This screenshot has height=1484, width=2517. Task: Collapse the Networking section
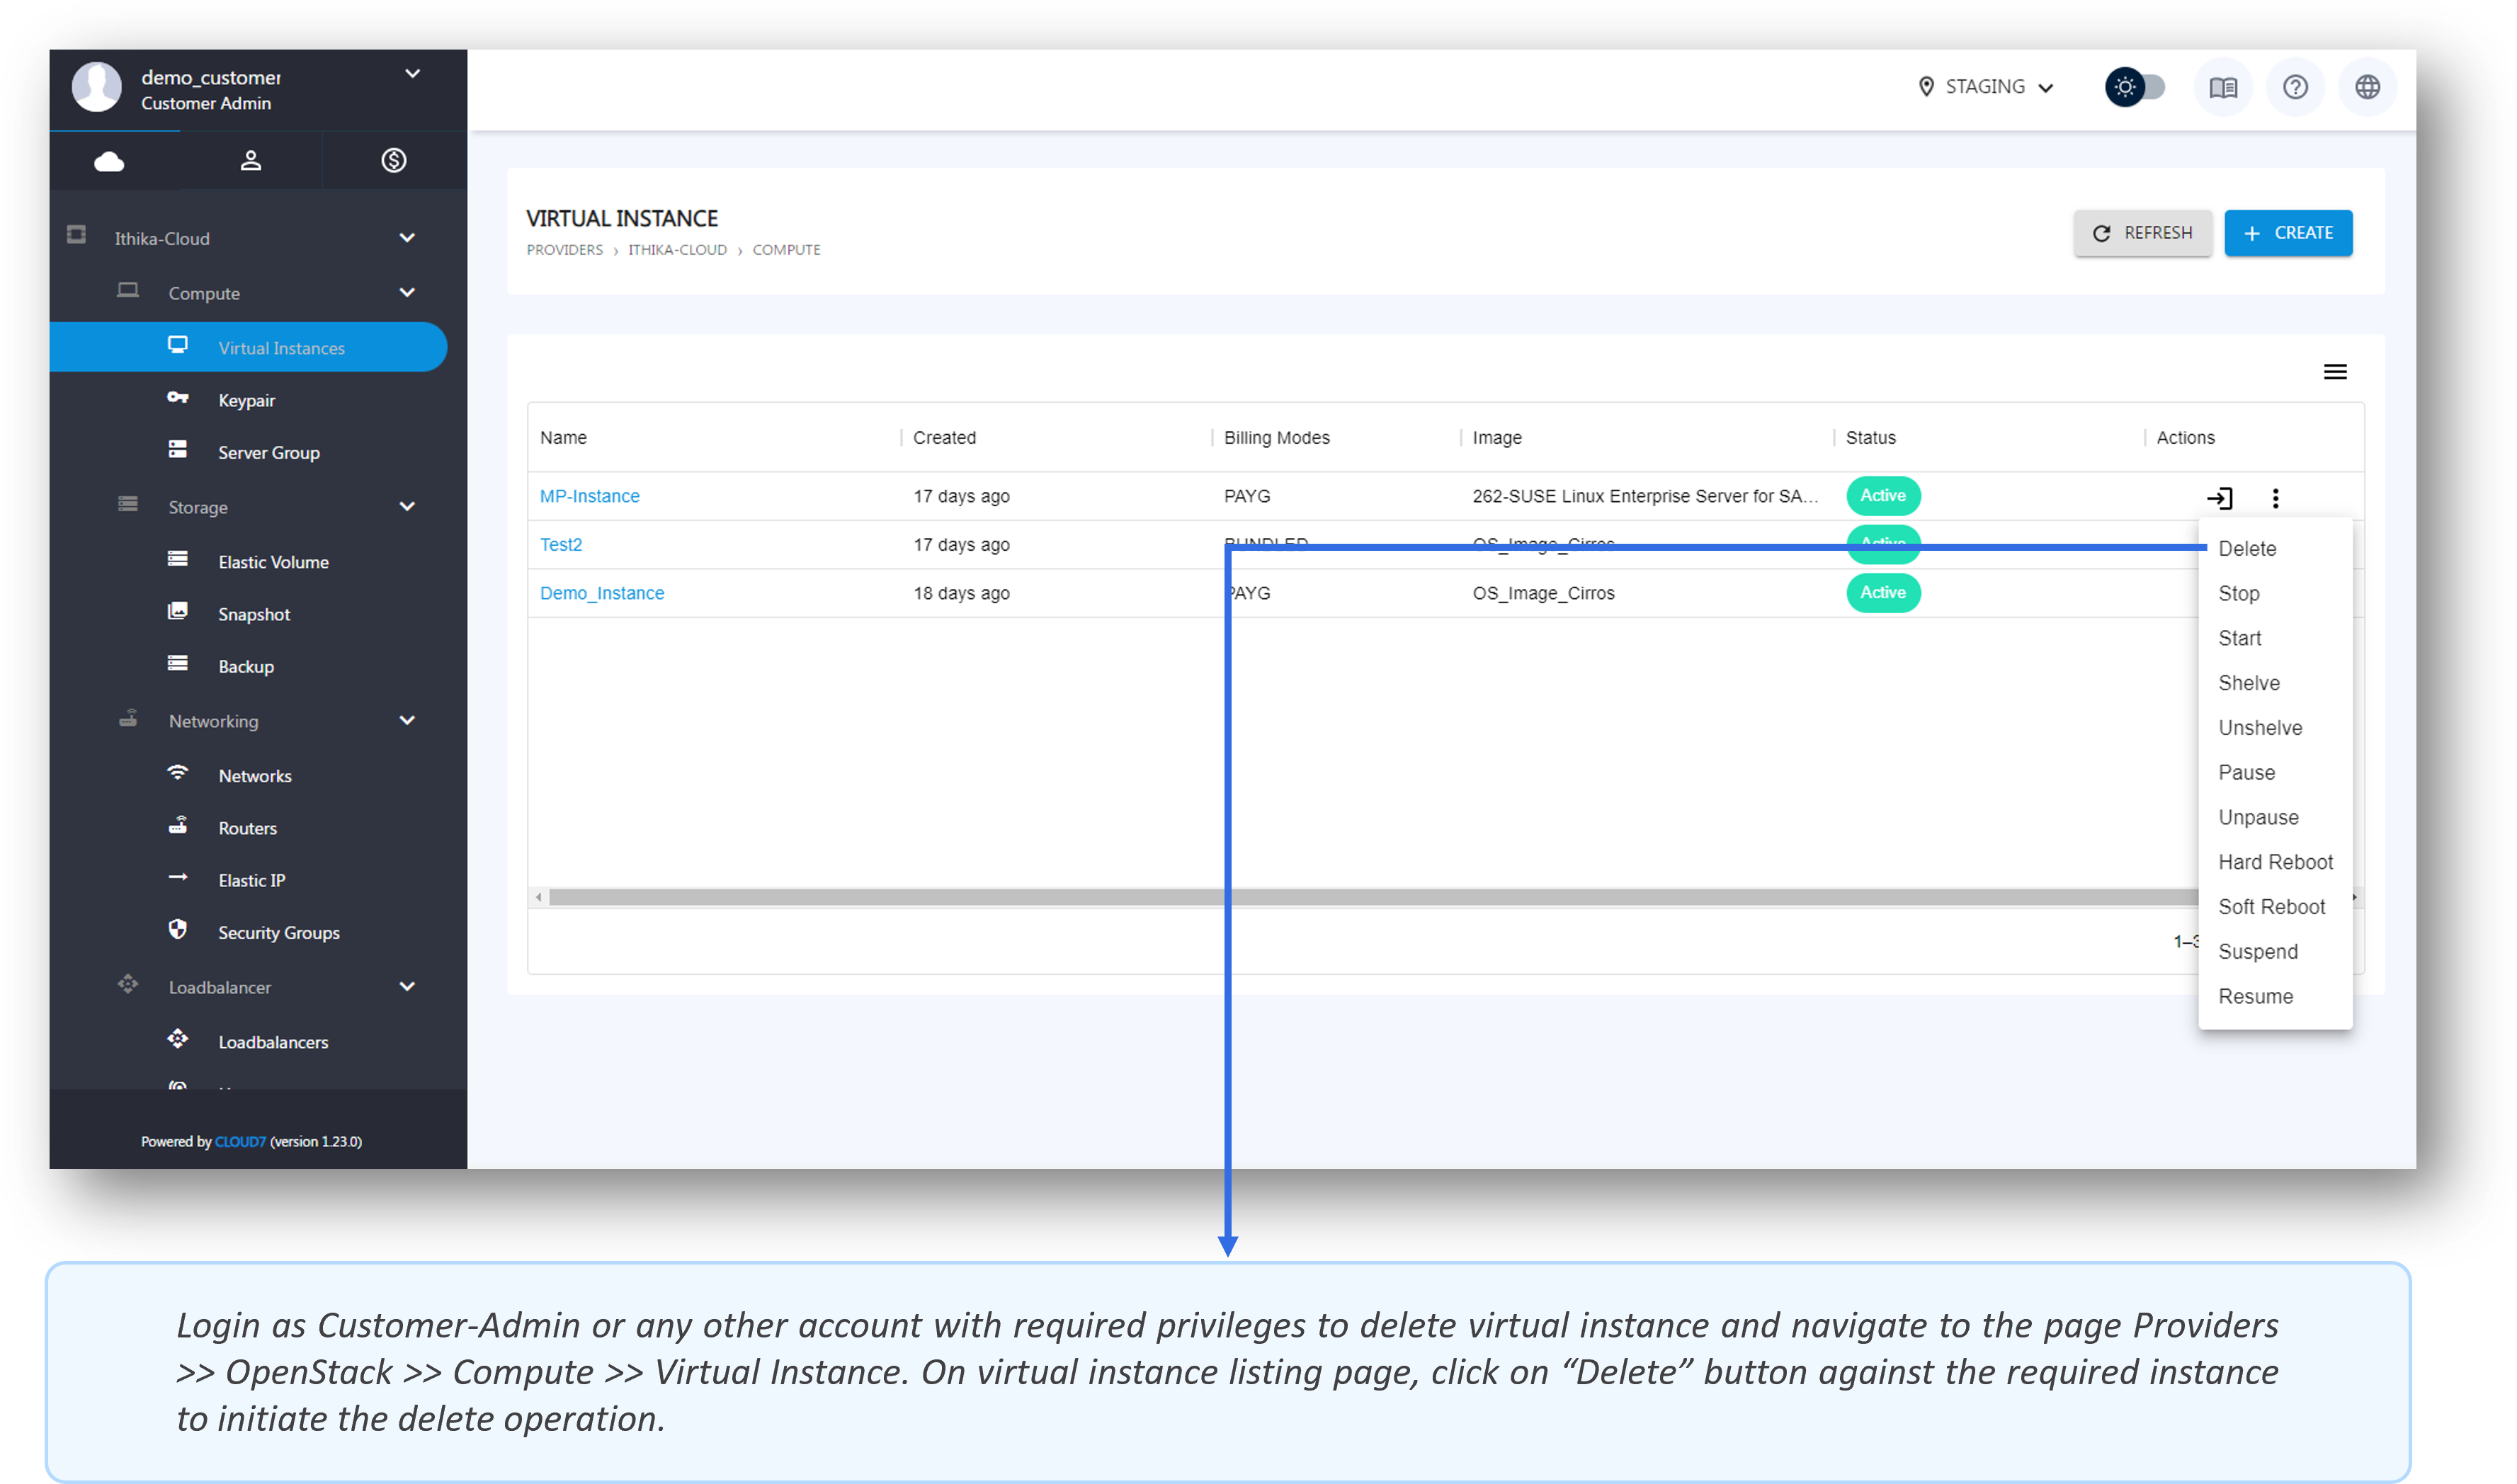point(407,721)
